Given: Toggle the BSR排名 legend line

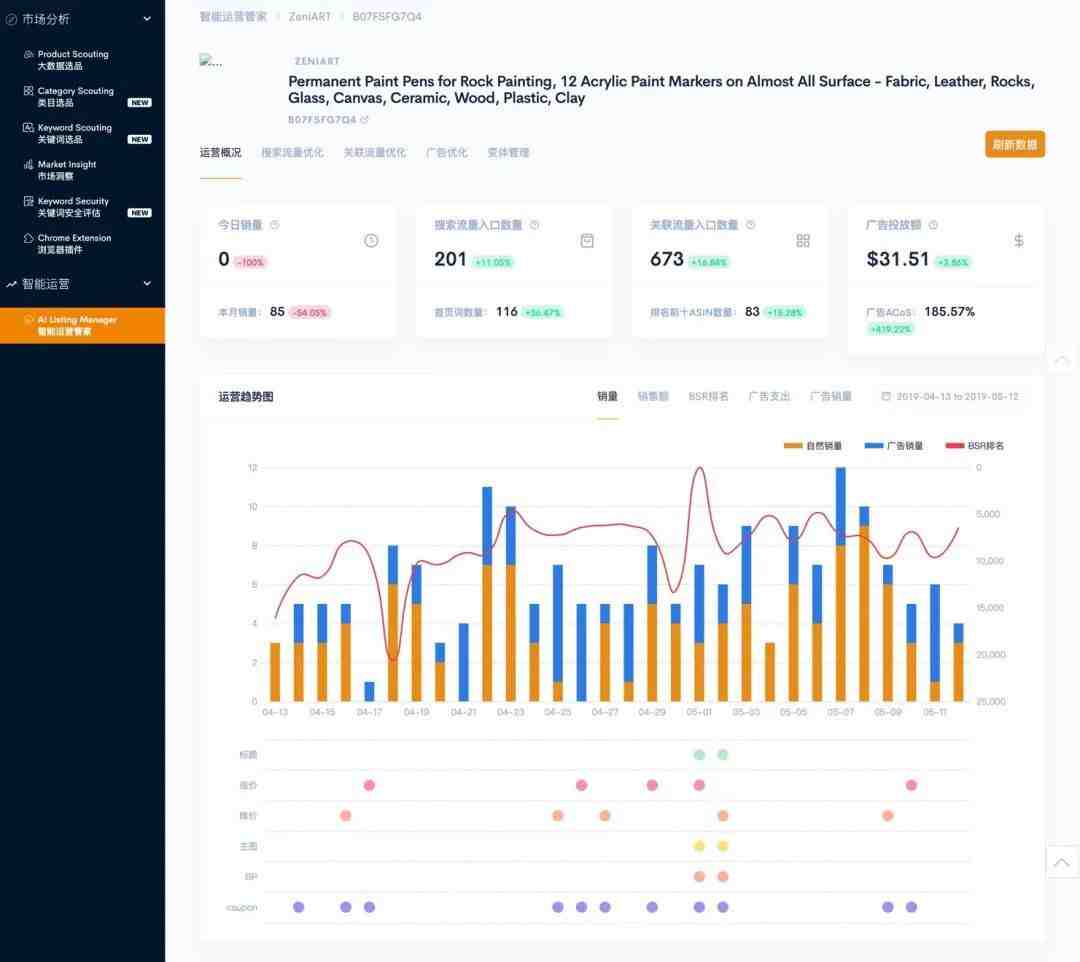Looking at the screenshot, I should [974, 446].
